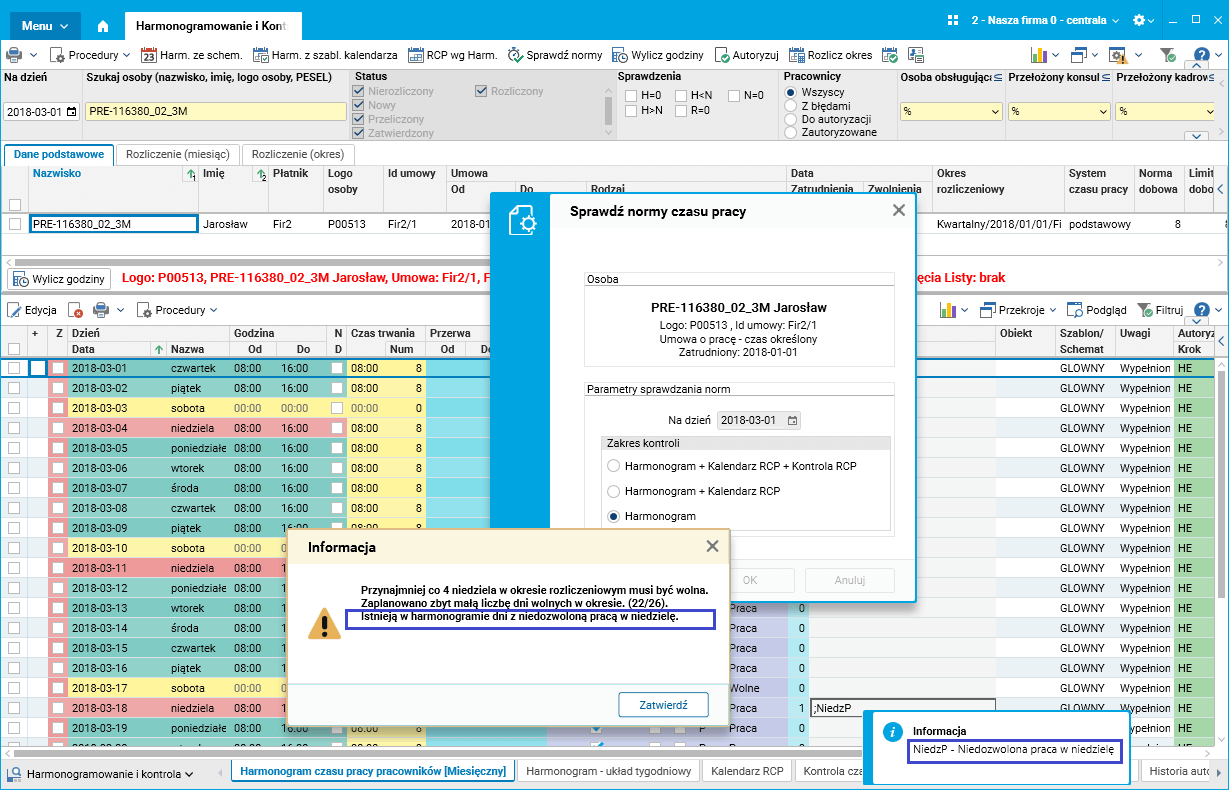The image size is (1229, 790).
Task: Select Harmonogram + Kalendarz RCP radio option
Action: point(614,491)
